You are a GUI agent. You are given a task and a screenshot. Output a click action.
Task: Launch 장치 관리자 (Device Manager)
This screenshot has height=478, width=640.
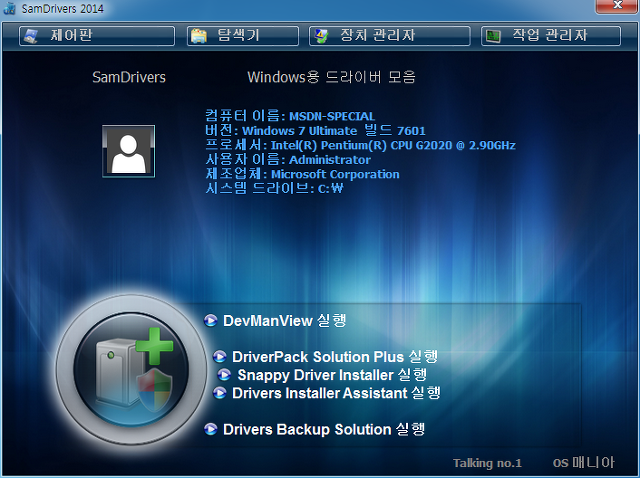(x=389, y=36)
